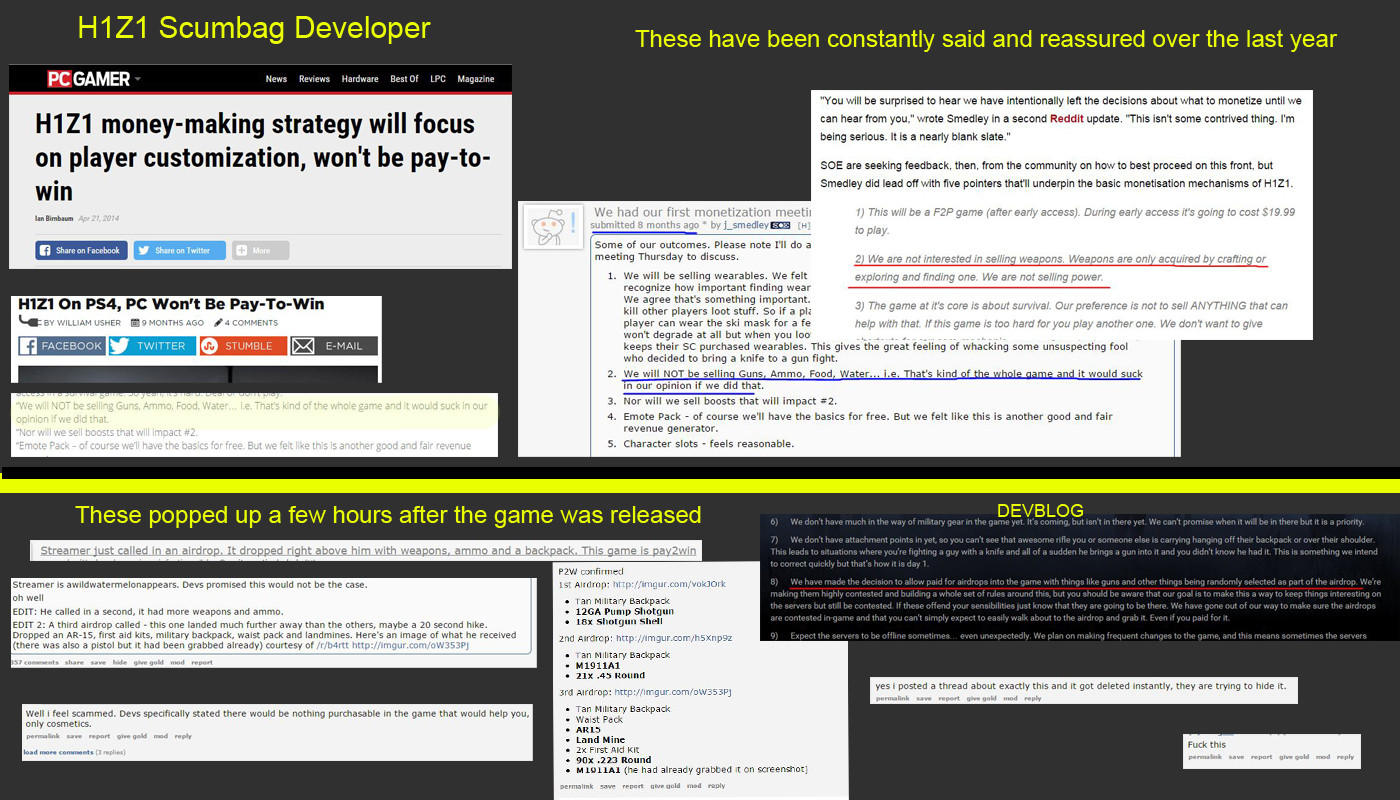This screenshot has width=1400, height=800.
Task: Click the 'M1911A1' item under 2nd Airdrop
Action: pos(598,665)
